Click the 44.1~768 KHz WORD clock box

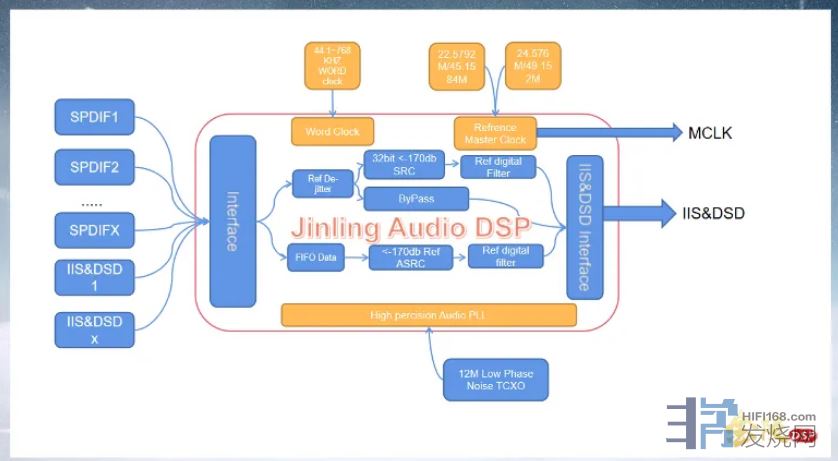coord(332,65)
